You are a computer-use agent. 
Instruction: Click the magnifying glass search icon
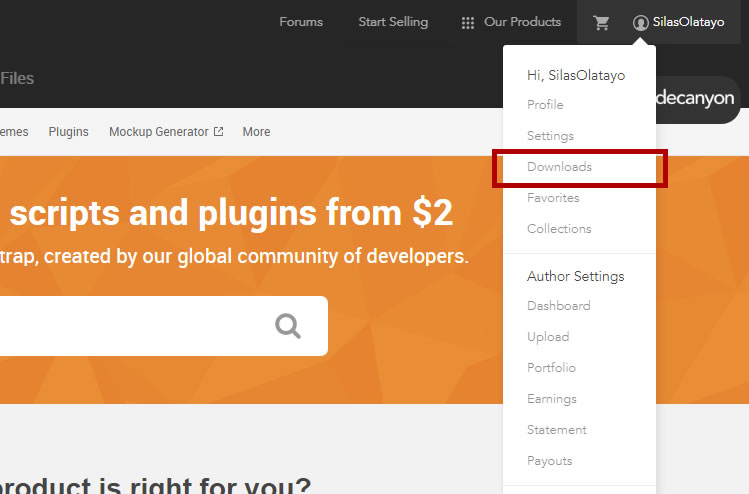(288, 326)
